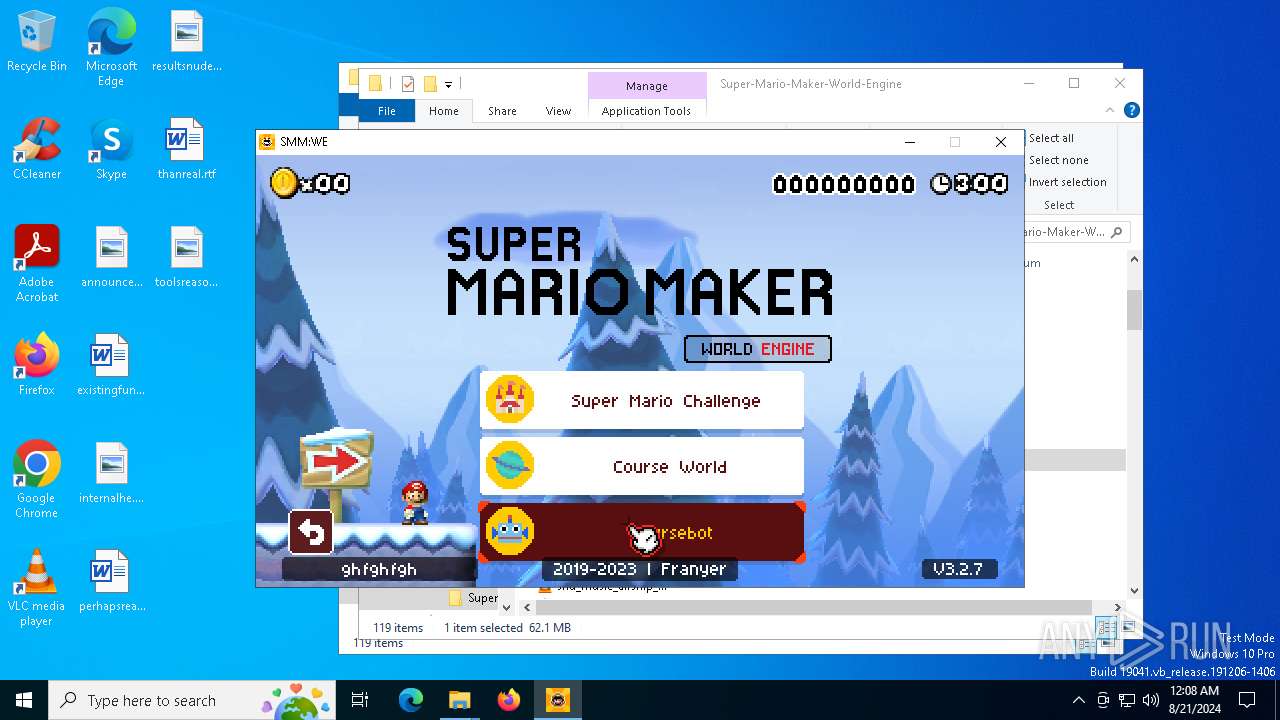The height and width of the screenshot is (720, 1280).
Task: Click the timer clock icon
Action: click(941, 184)
